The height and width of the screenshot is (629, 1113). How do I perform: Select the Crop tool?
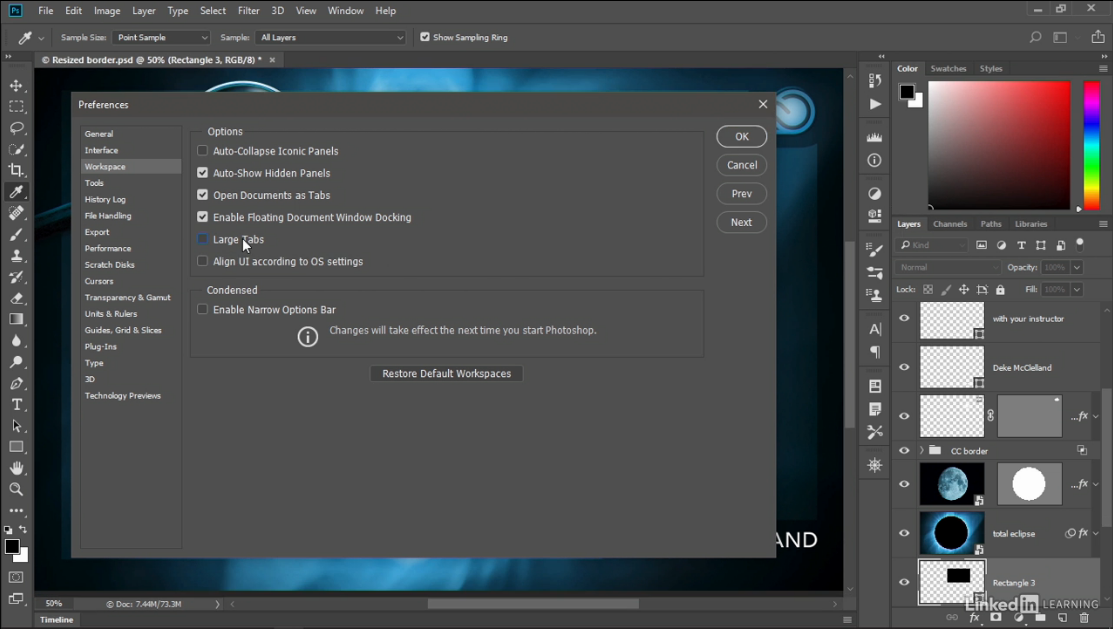tap(16, 170)
